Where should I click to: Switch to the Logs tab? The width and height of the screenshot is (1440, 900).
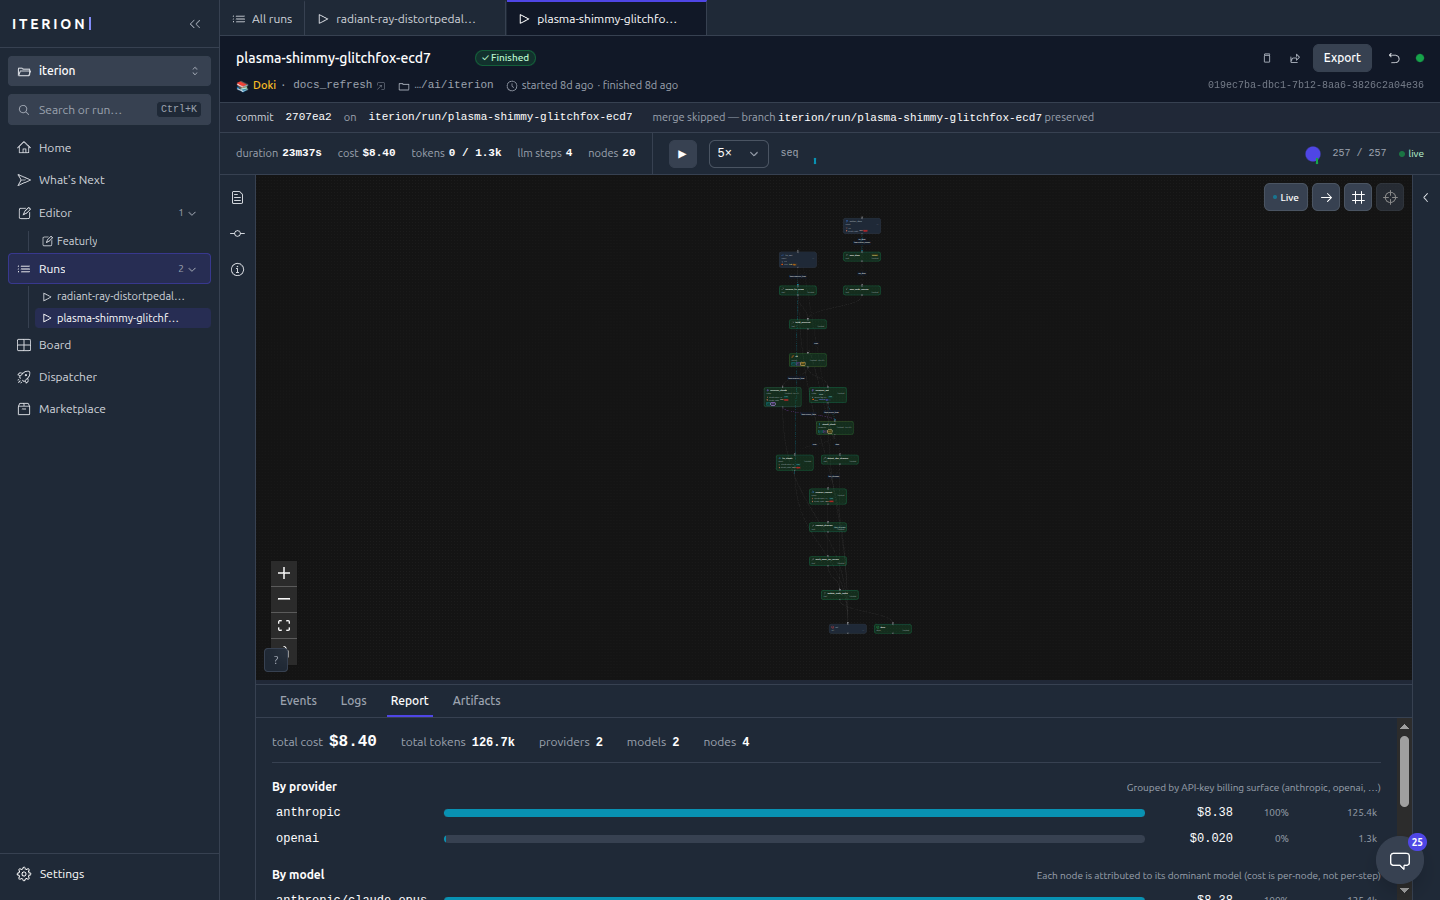[x=353, y=701]
